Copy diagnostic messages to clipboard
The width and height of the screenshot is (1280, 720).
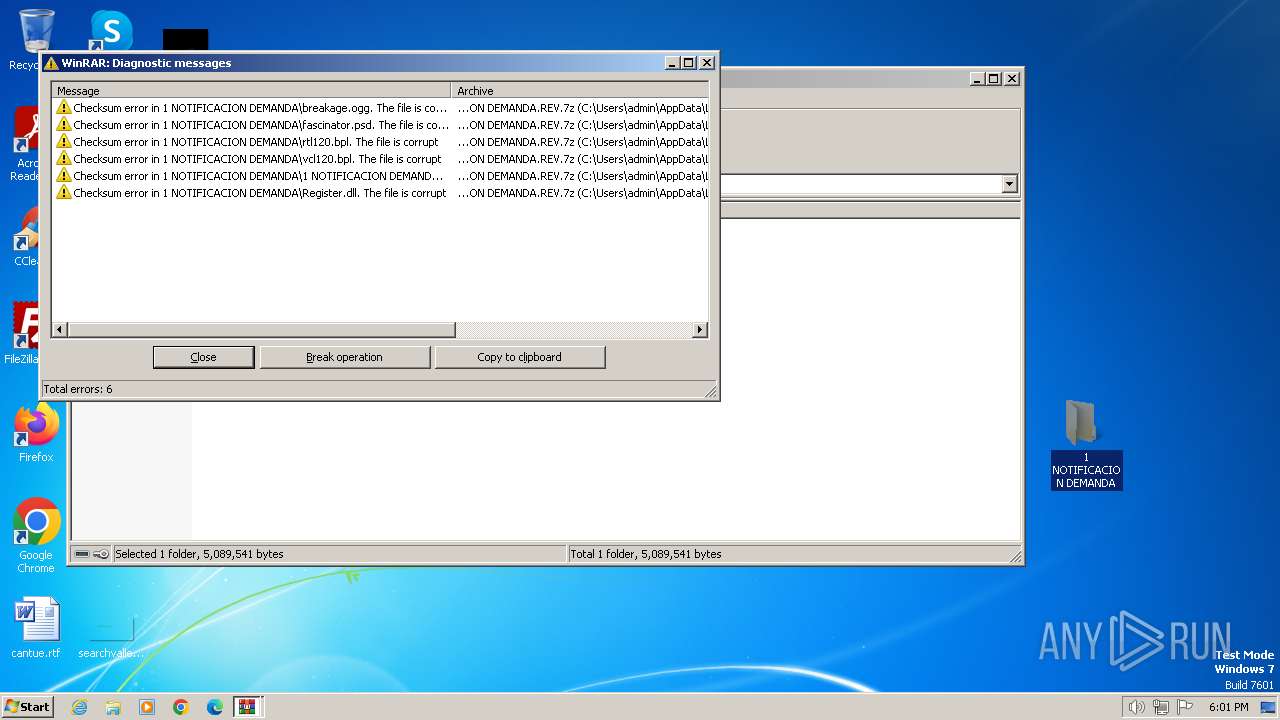point(519,357)
